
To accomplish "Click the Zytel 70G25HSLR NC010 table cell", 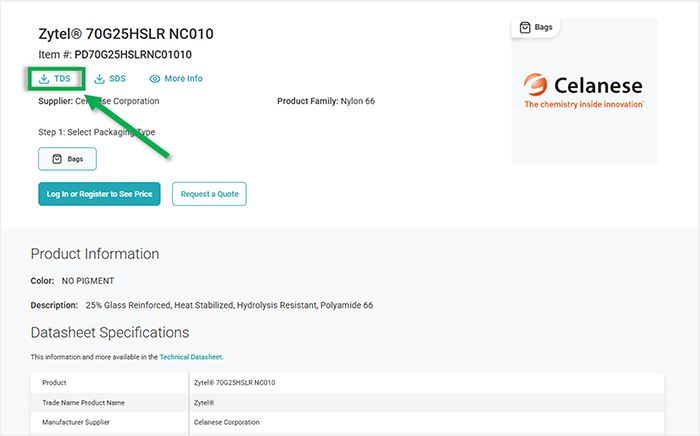I will coord(234,382).
